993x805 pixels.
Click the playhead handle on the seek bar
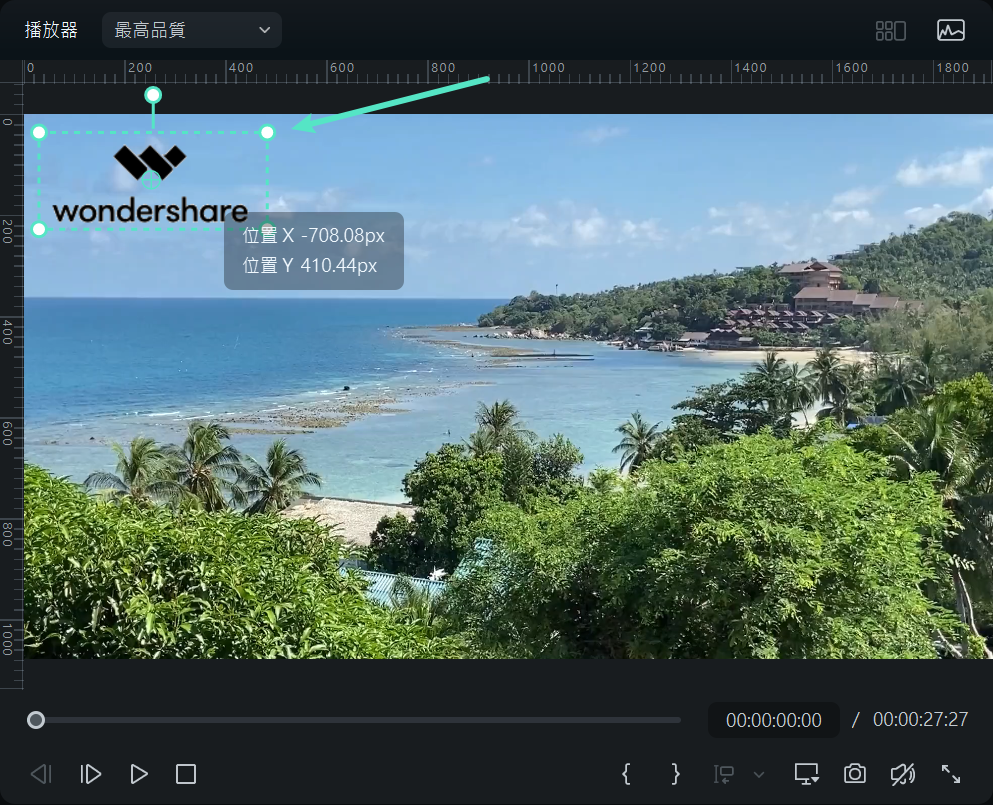pos(36,719)
